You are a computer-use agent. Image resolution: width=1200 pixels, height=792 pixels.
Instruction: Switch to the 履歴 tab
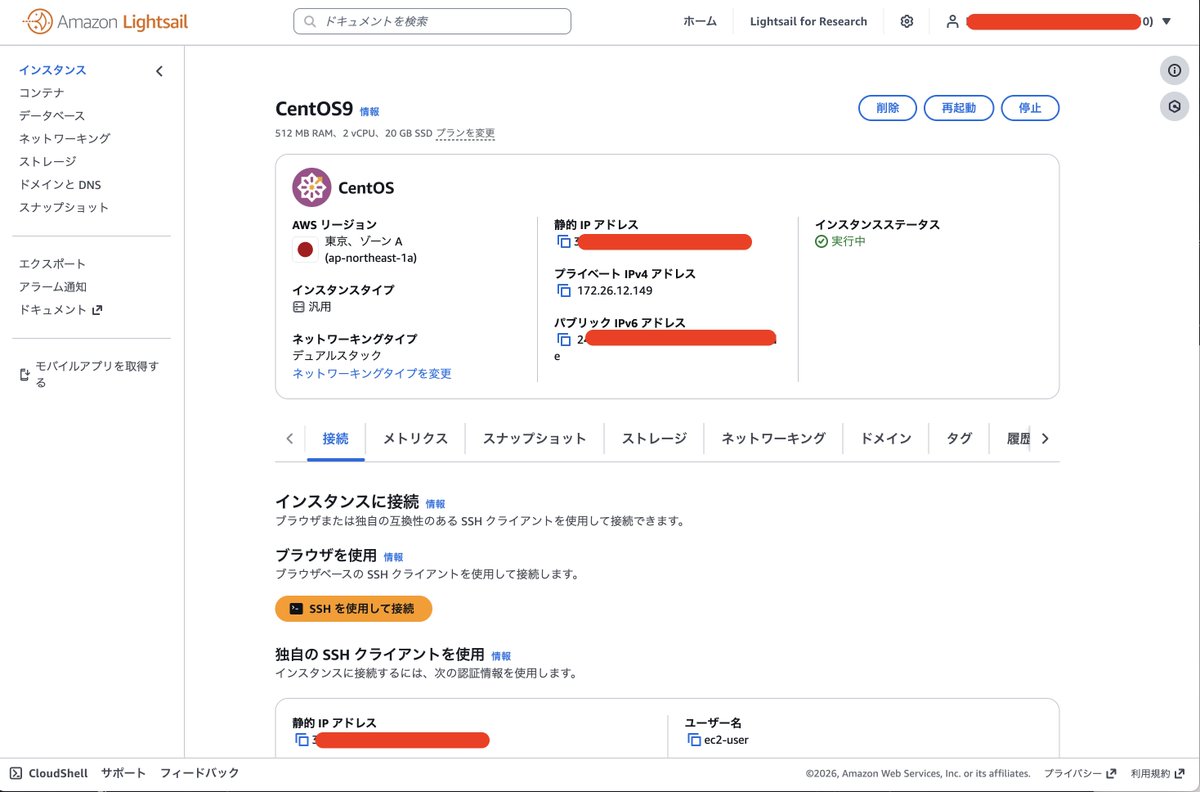coord(1018,438)
